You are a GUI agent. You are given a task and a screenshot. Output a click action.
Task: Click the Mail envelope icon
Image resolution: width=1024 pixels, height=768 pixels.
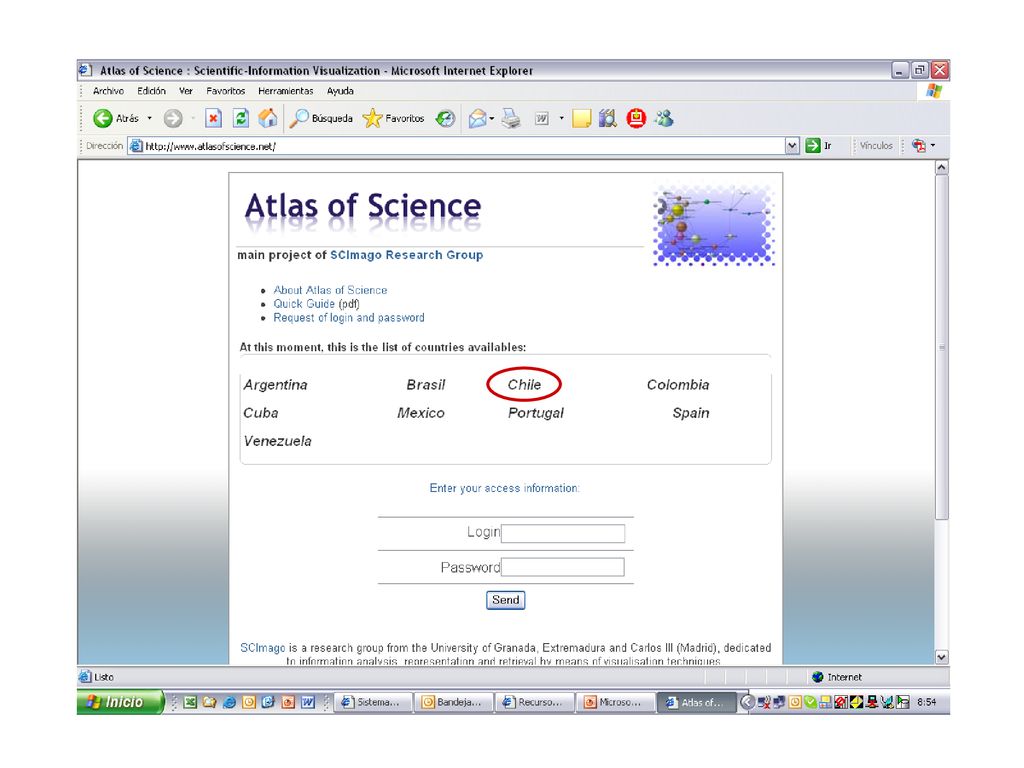[477, 118]
